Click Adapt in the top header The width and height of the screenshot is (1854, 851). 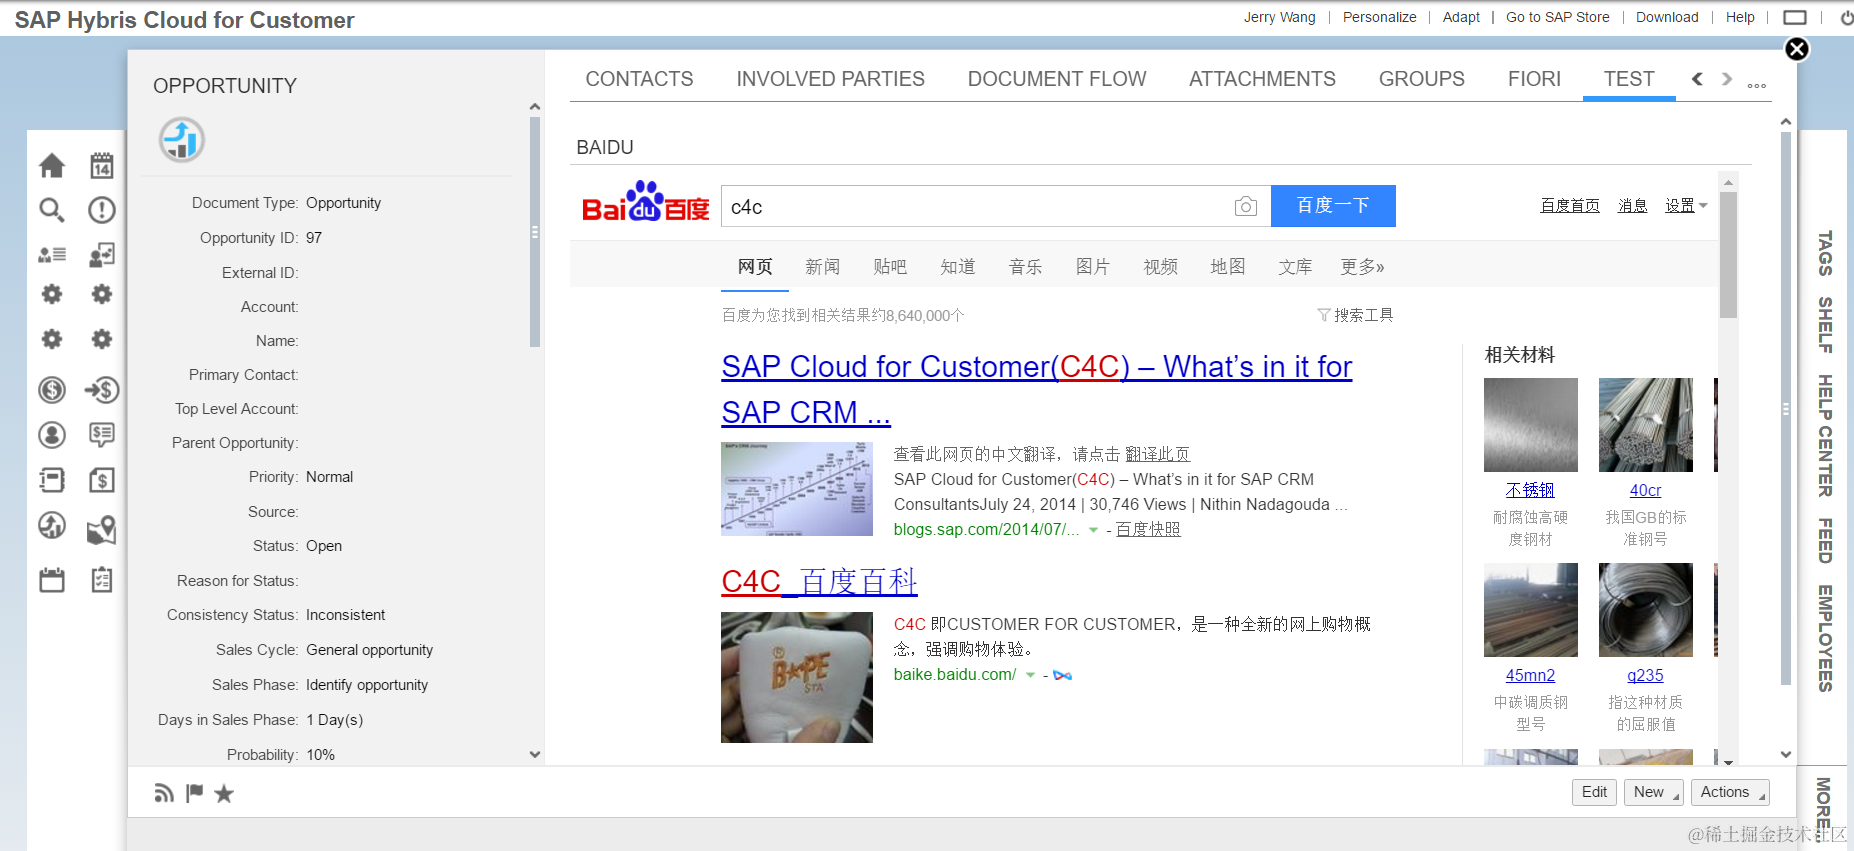click(1461, 17)
